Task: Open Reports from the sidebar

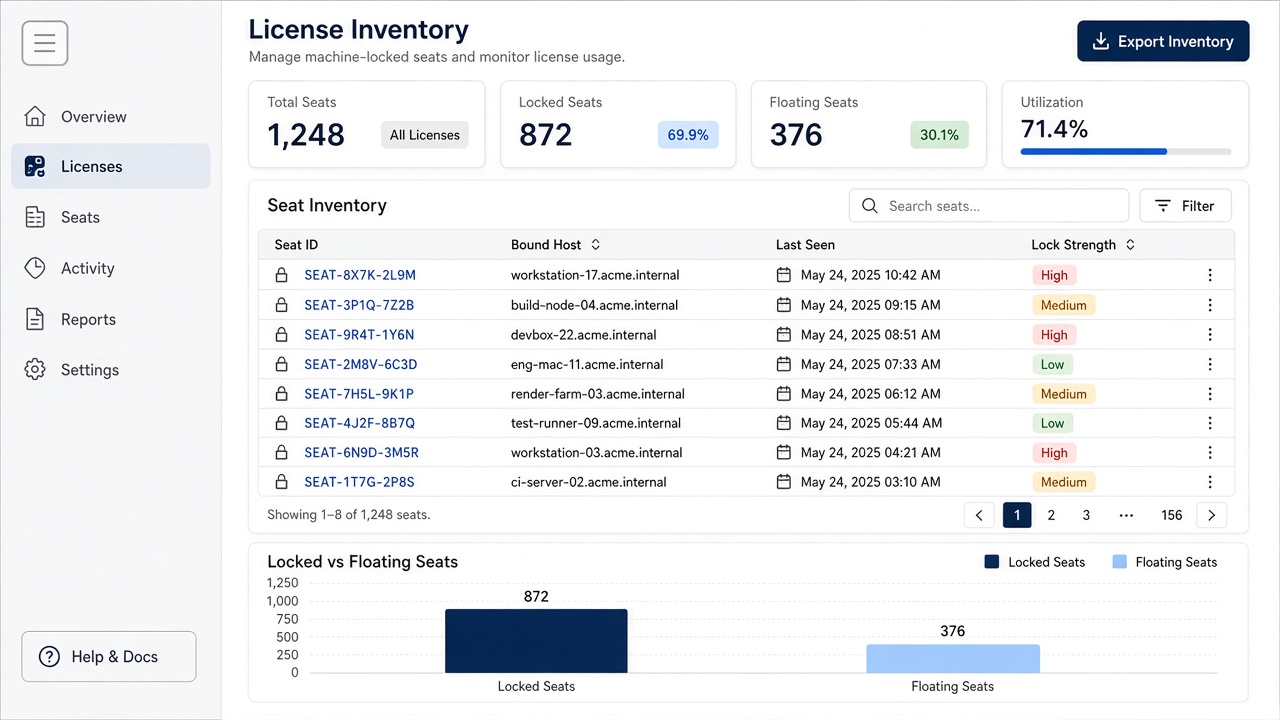Action: pyautogui.click(x=111, y=320)
